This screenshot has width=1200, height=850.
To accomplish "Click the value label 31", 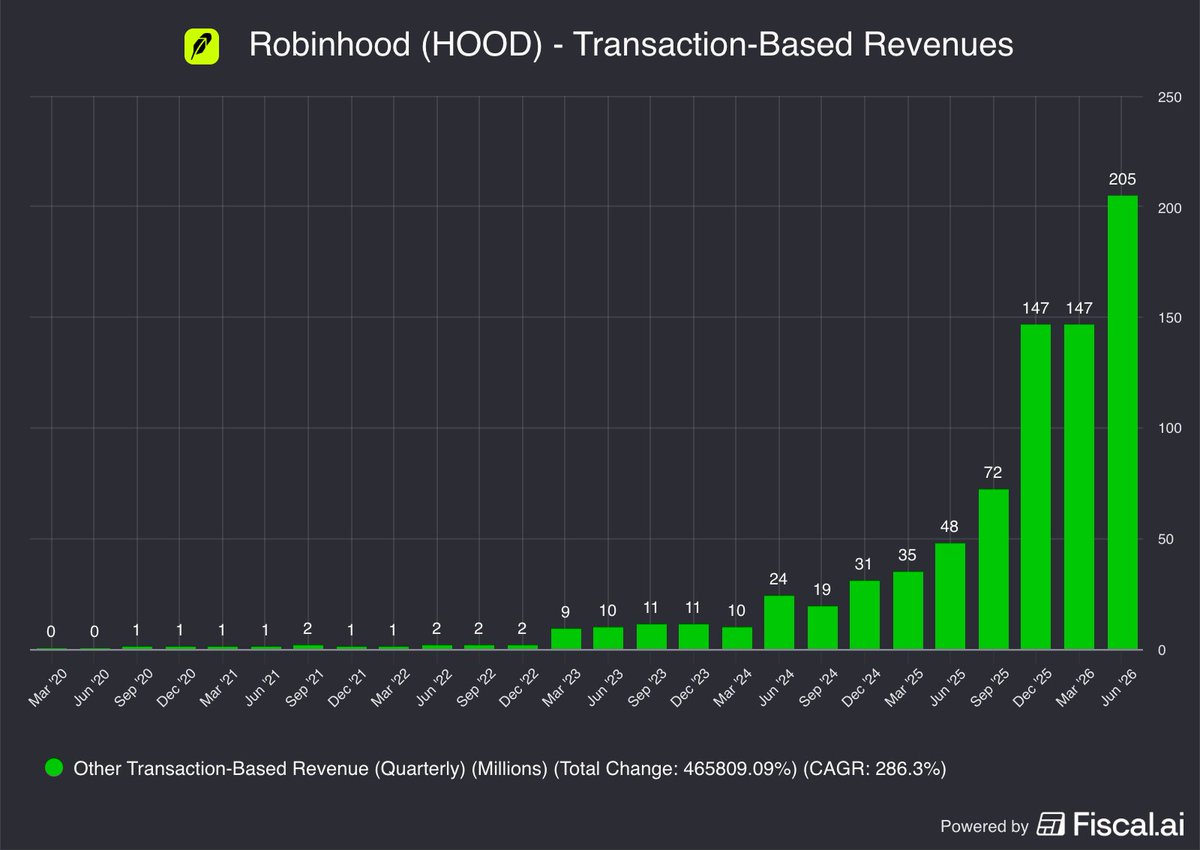I will pyautogui.click(x=865, y=563).
